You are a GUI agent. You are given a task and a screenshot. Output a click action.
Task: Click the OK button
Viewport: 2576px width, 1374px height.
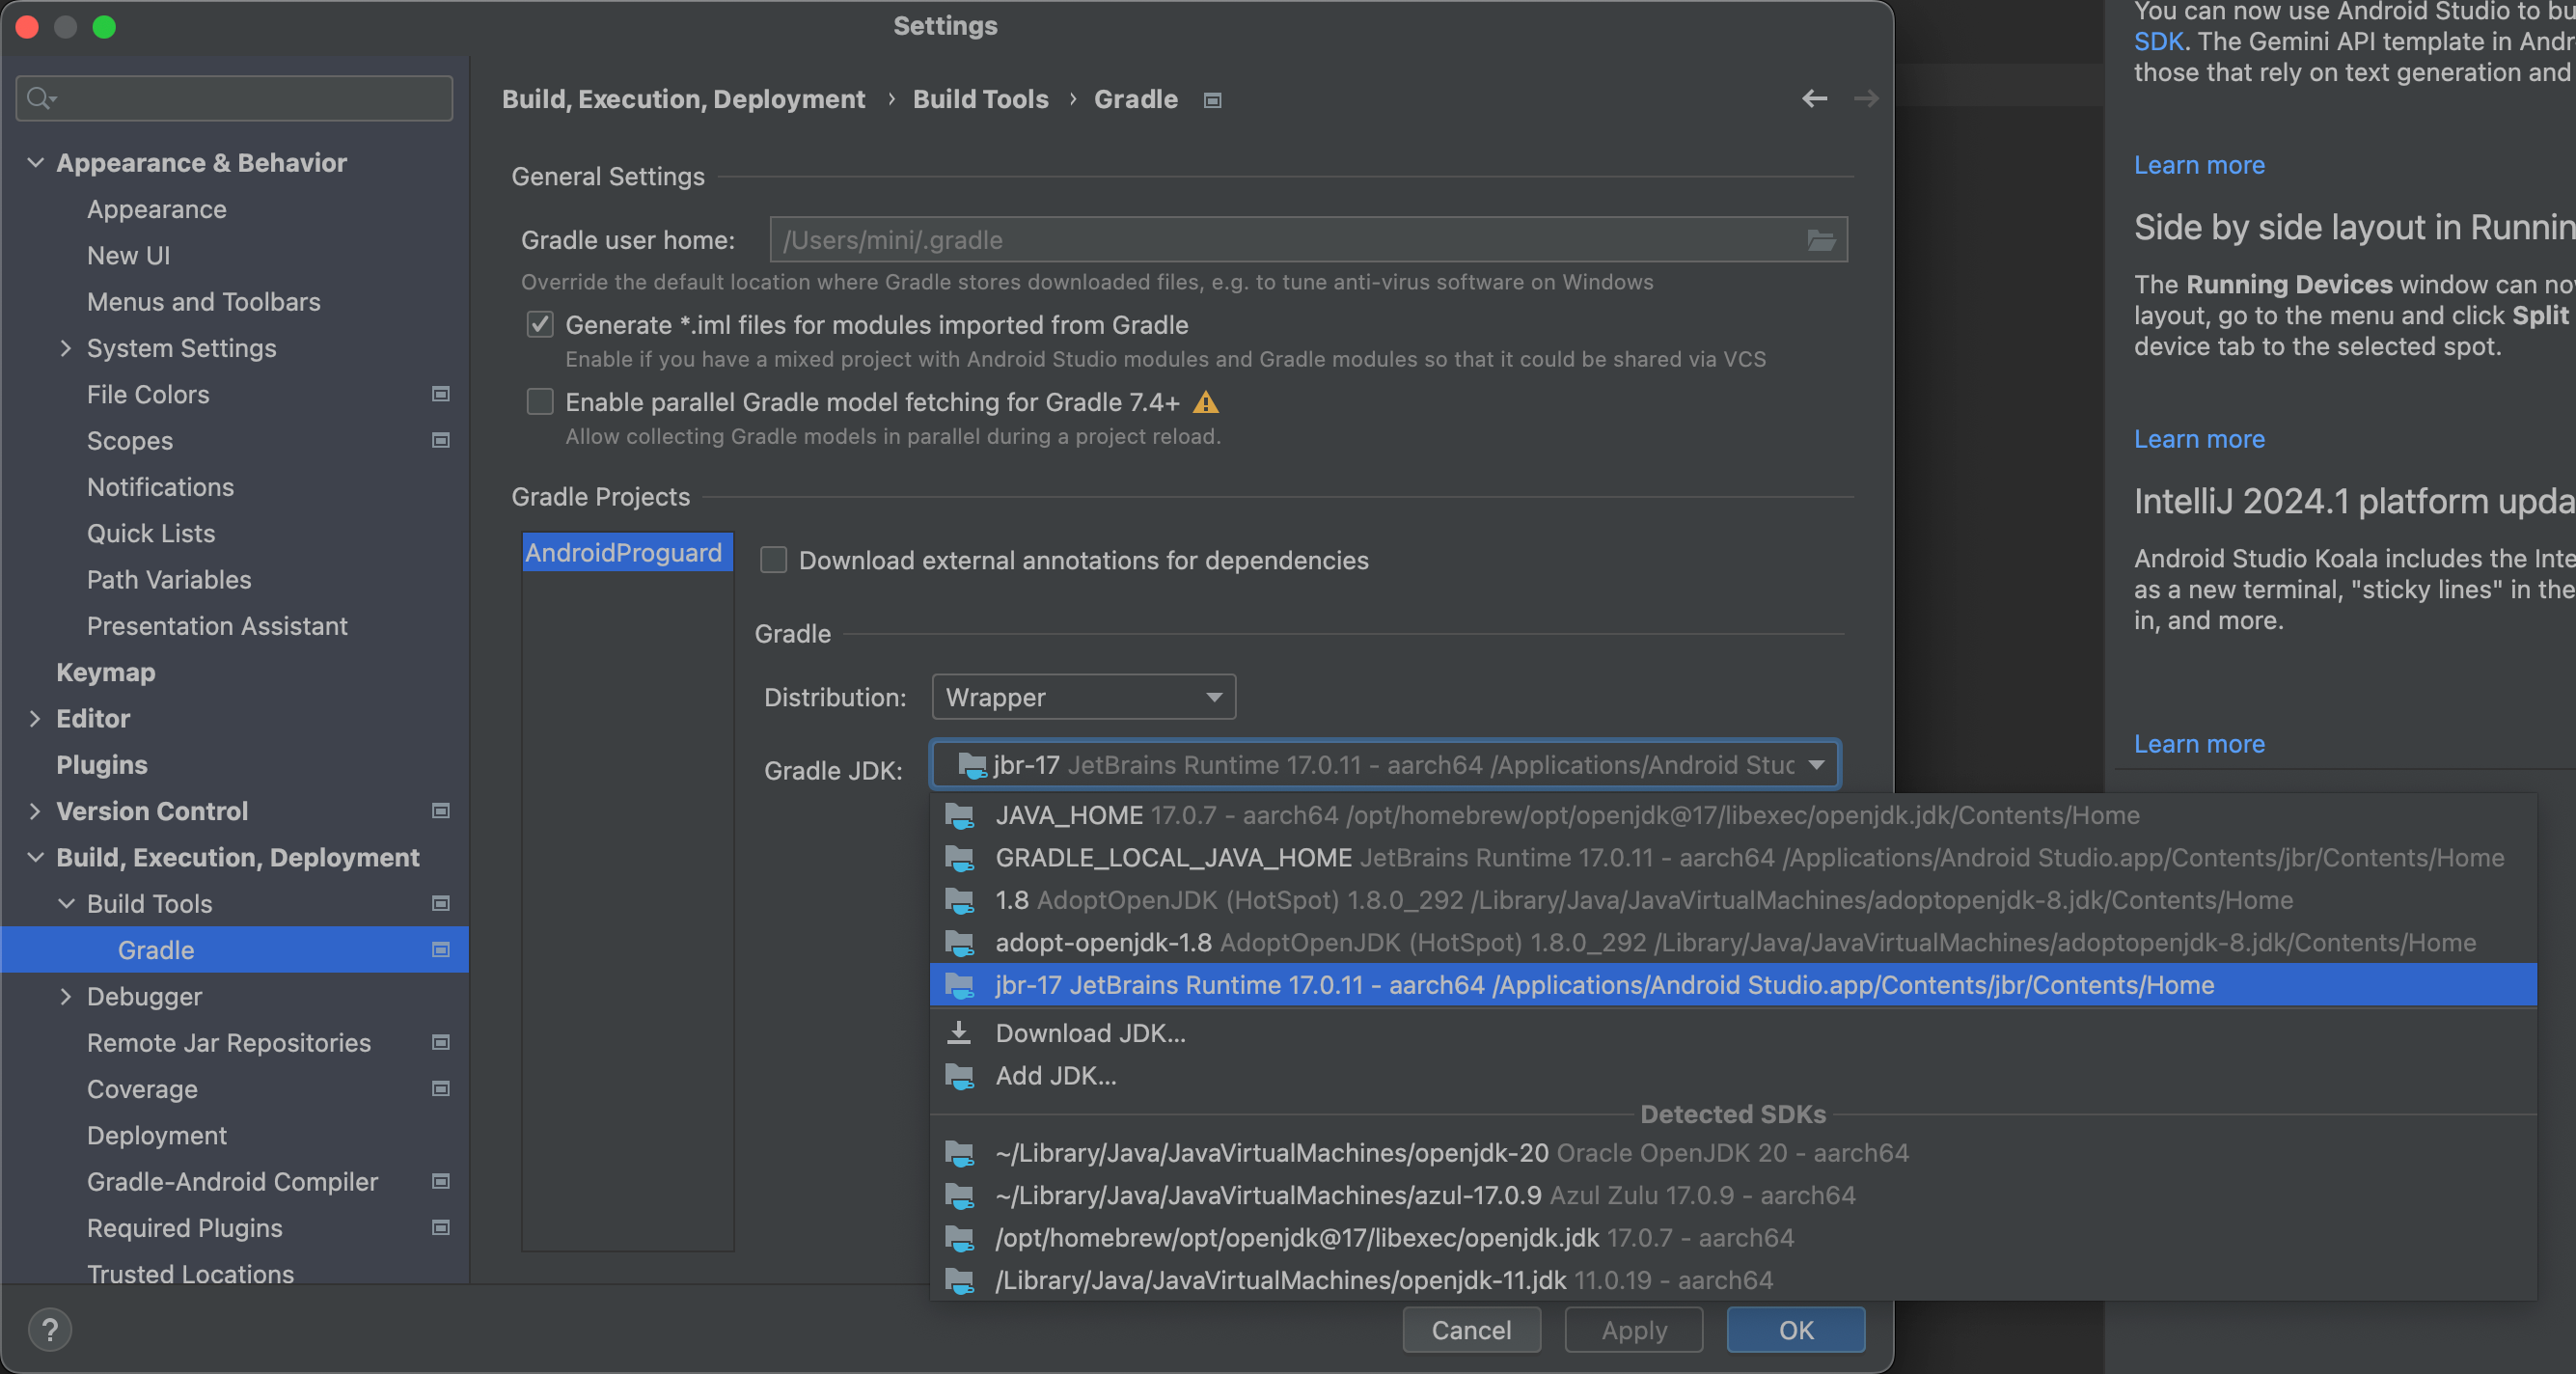pos(1794,1330)
